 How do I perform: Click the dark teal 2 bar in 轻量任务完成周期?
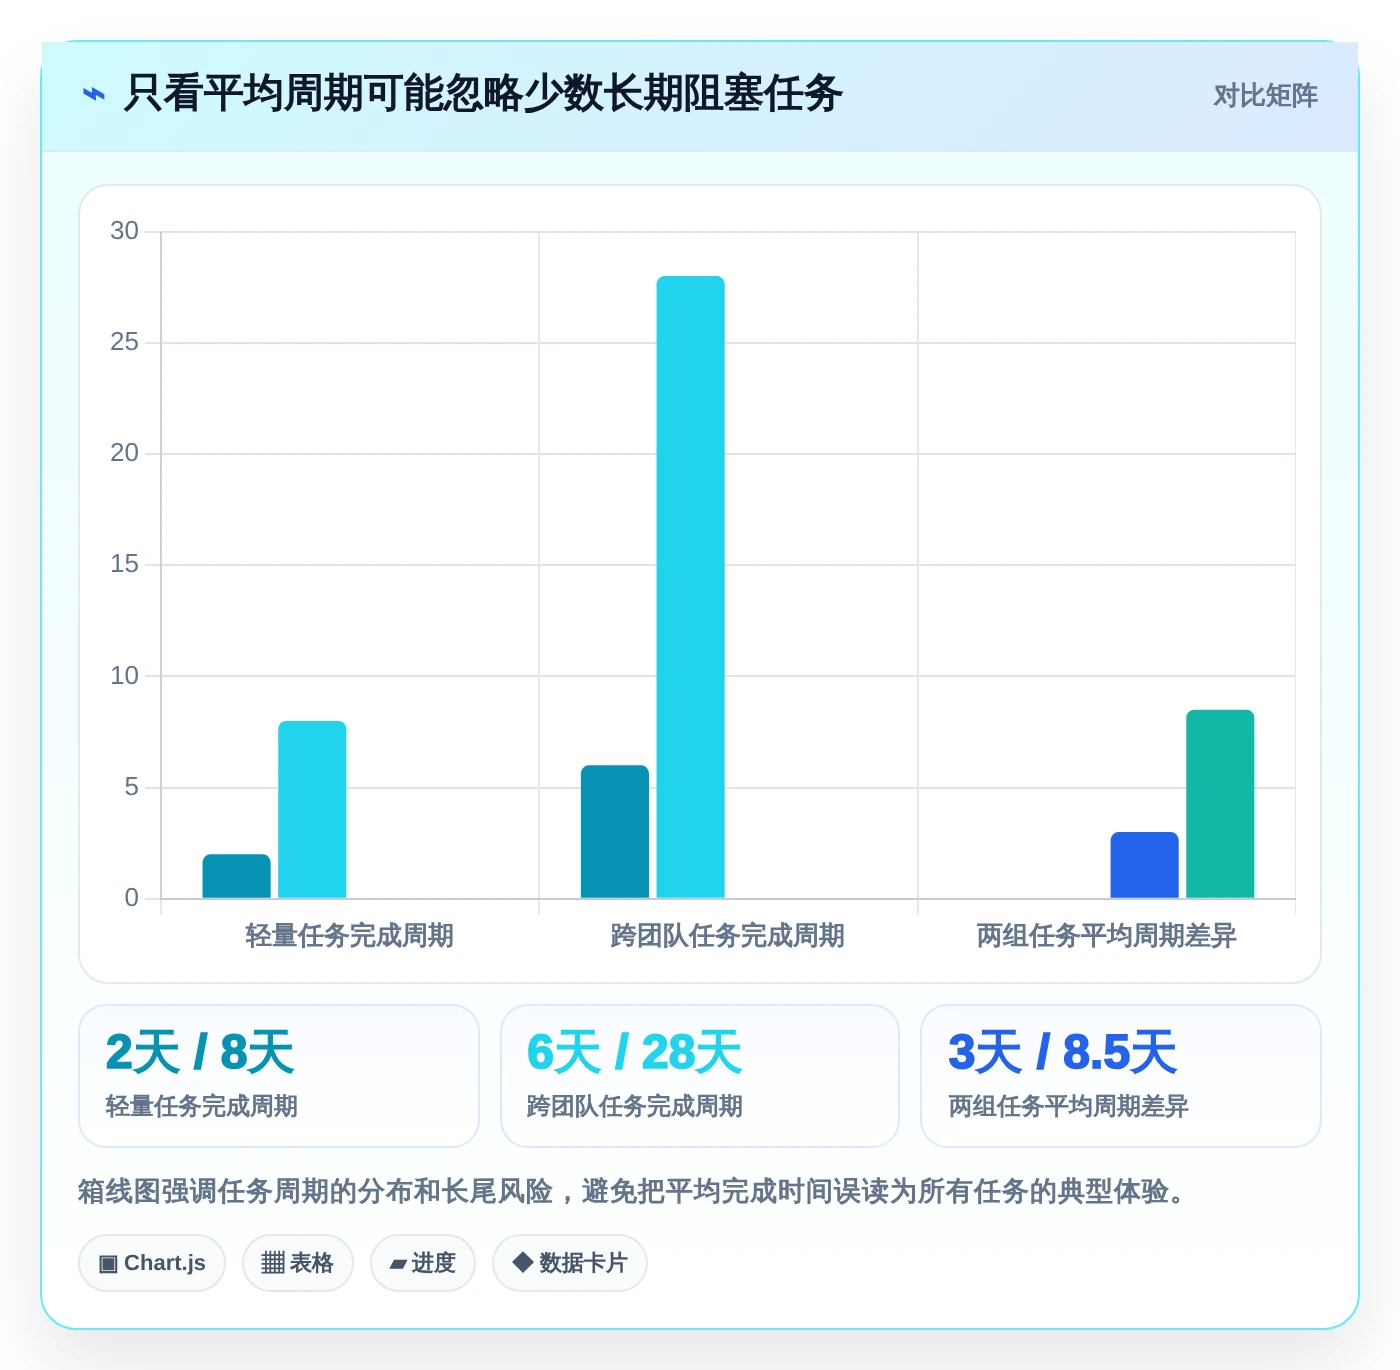coord(237,876)
